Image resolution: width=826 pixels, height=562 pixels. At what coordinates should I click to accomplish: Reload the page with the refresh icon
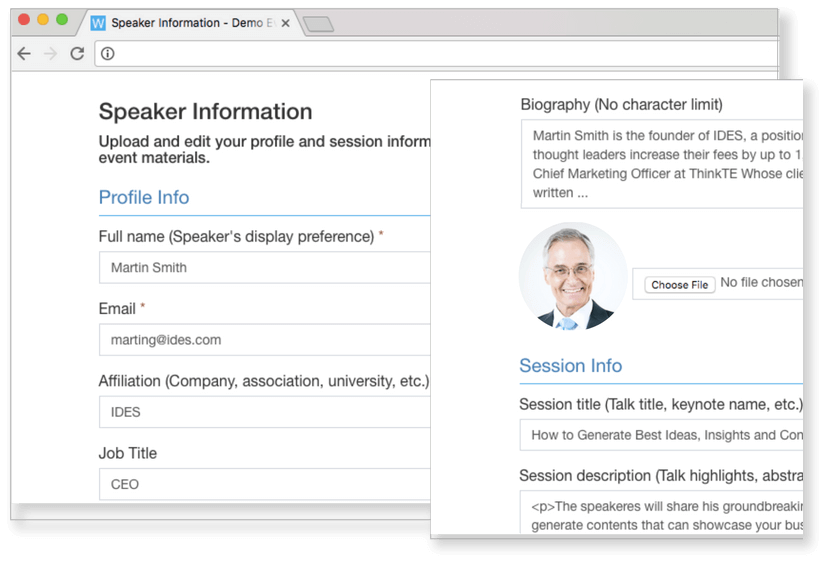77,53
